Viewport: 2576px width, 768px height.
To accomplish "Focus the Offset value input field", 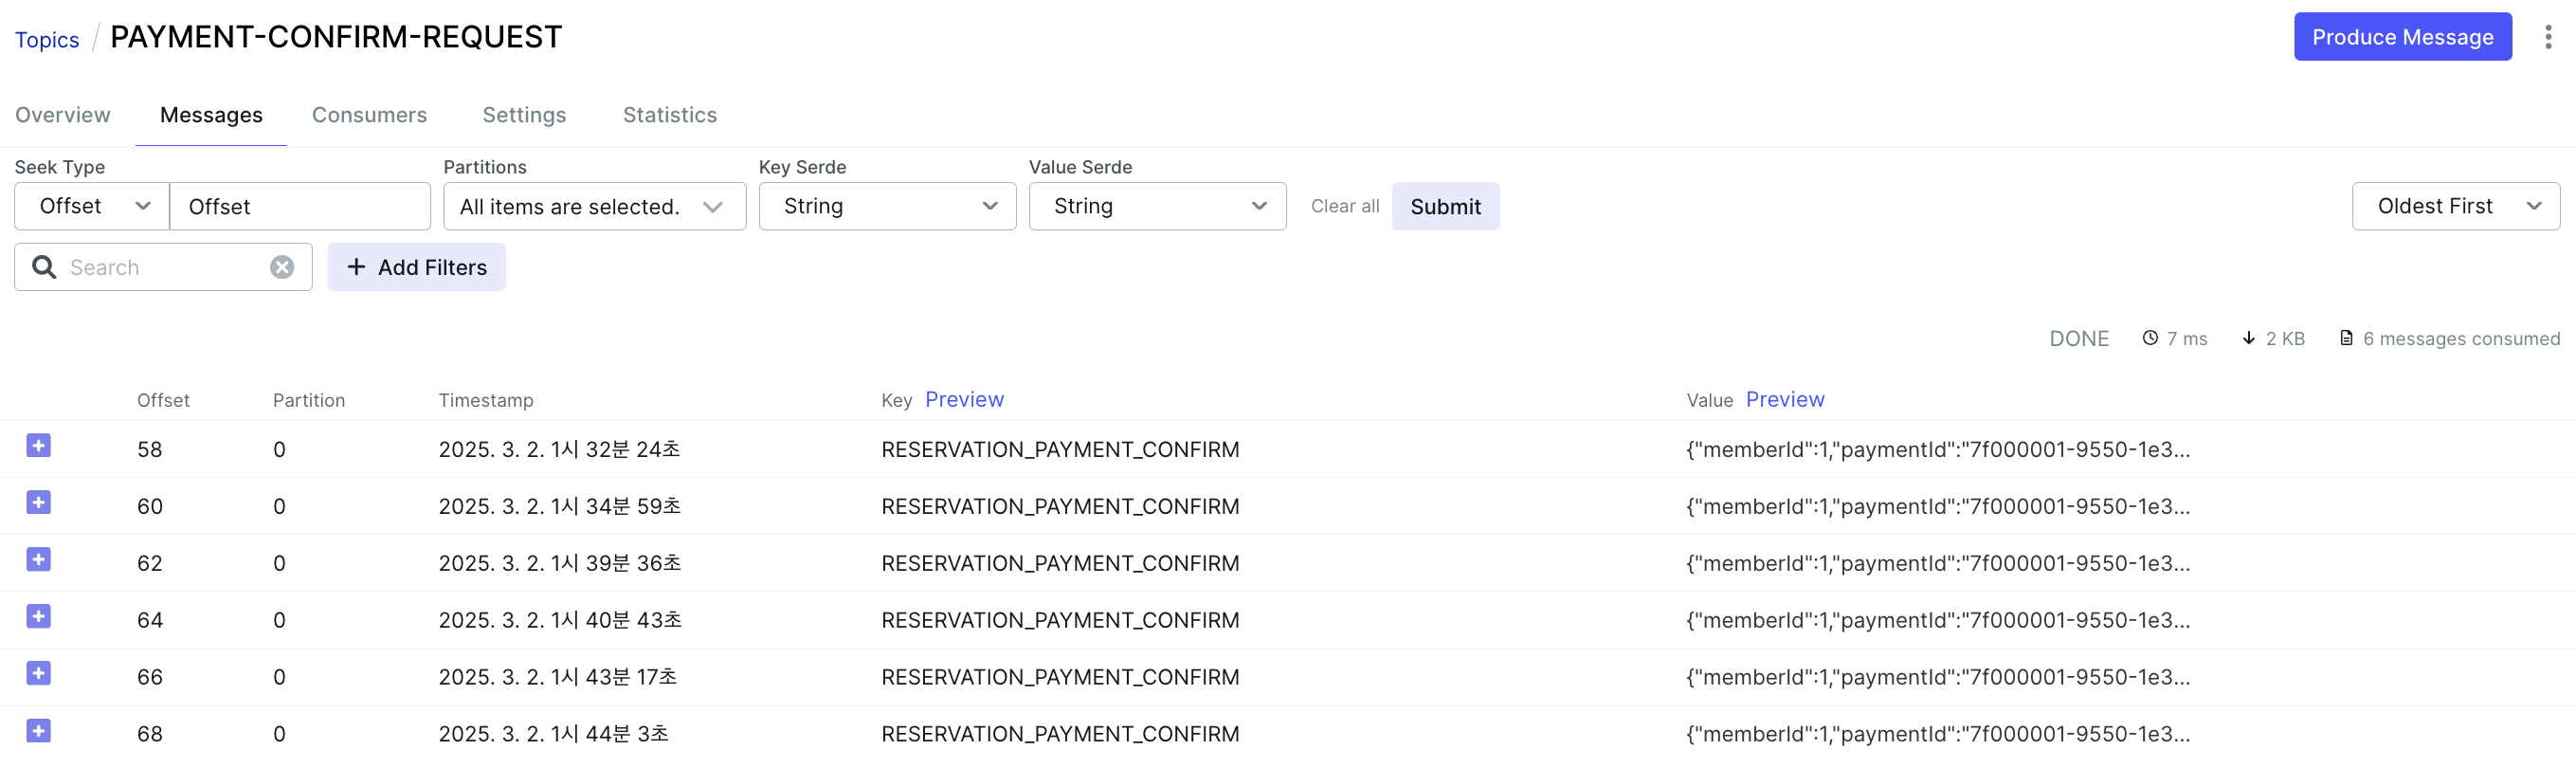I will click(300, 206).
